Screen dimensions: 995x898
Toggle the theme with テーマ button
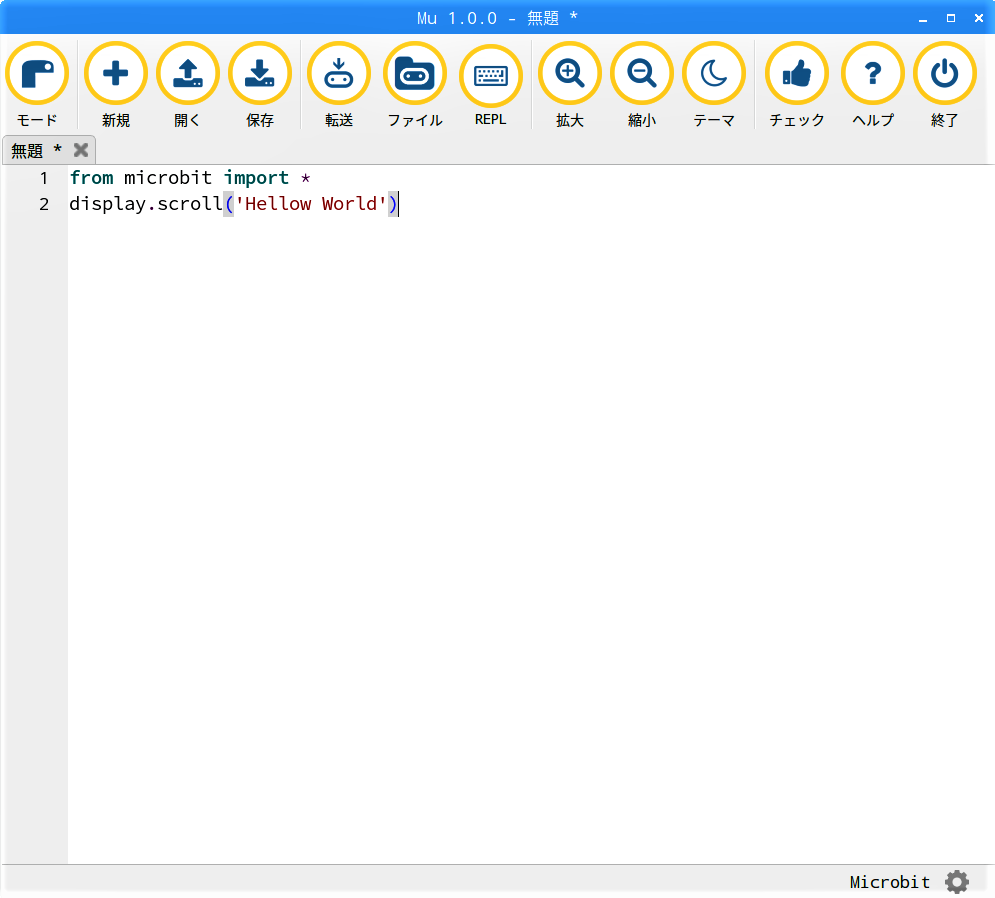(x=714, y=85)
